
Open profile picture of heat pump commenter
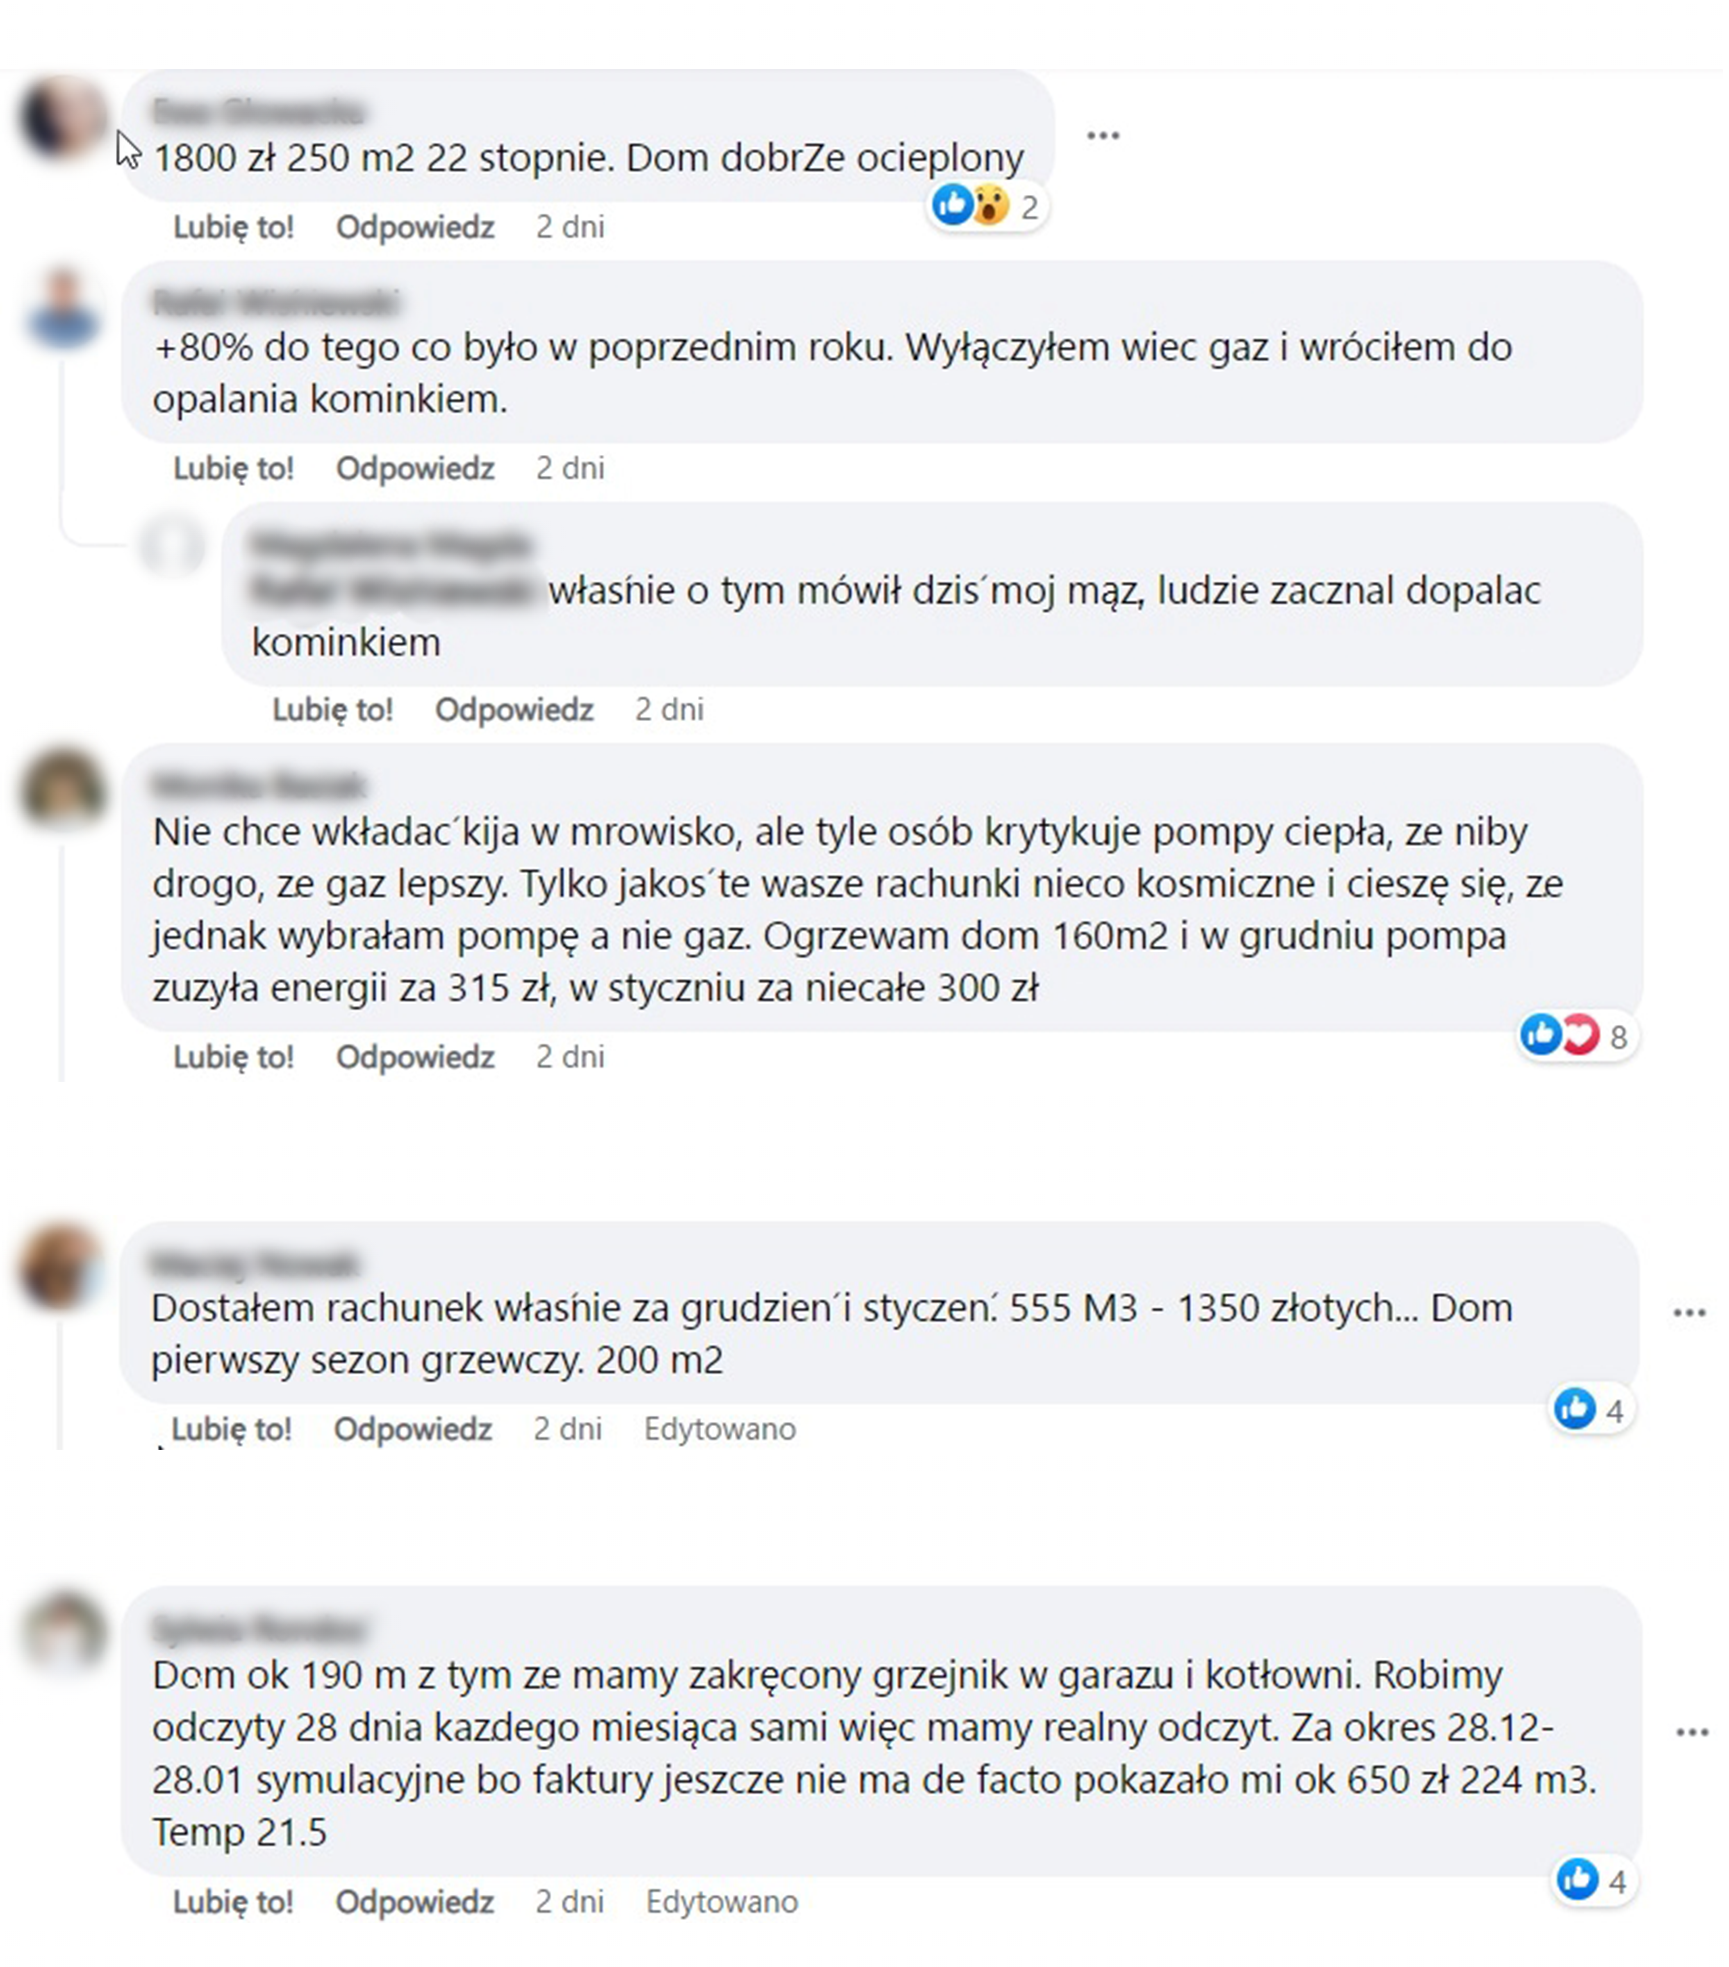click(x=62, y=786)
